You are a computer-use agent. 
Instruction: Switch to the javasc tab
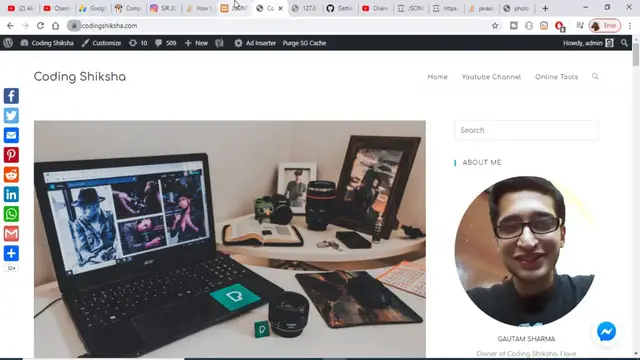(481, 8)
